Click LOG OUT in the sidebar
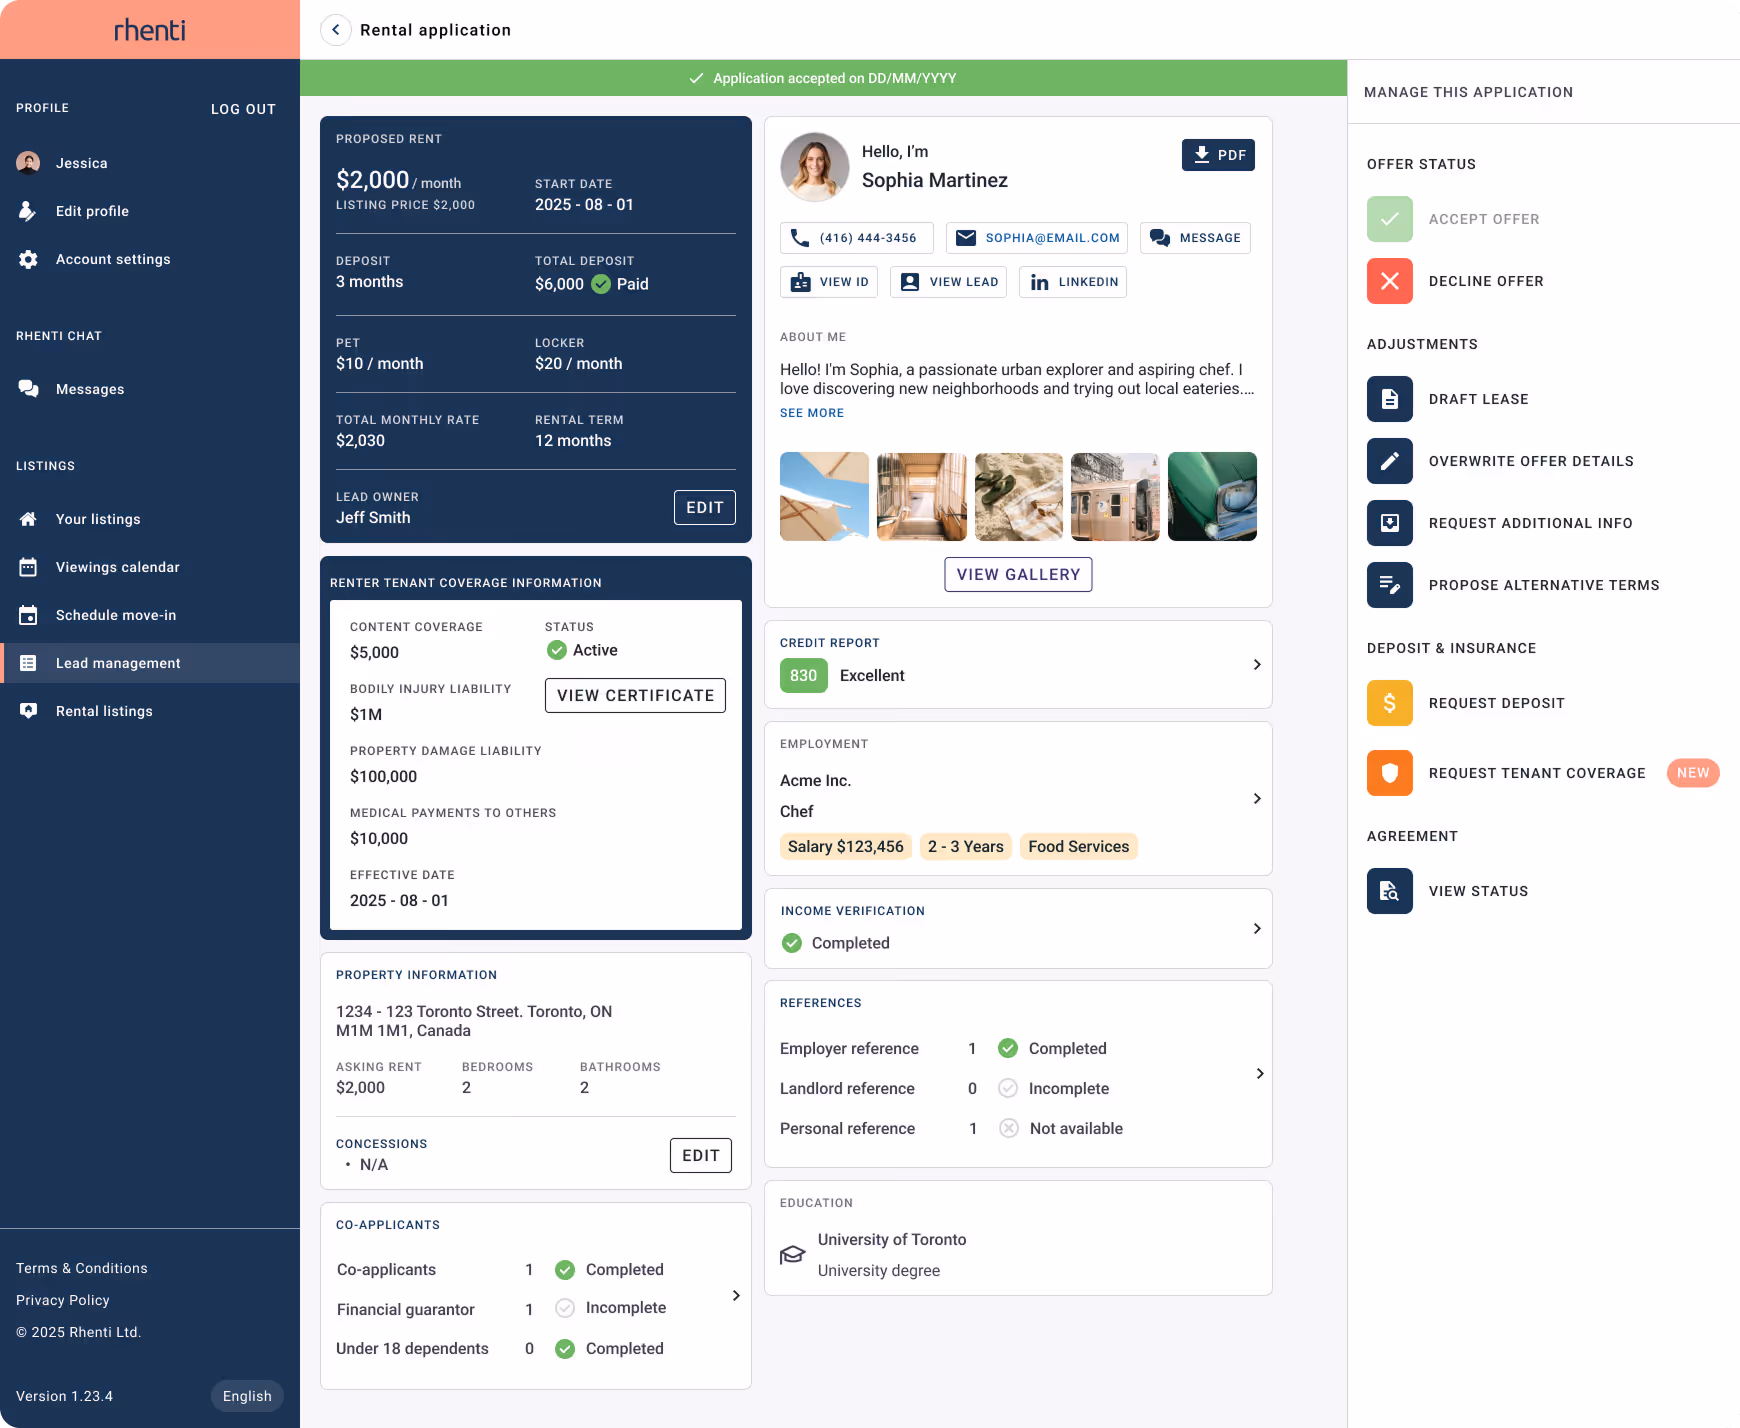Viewport: 1740px width, 1428px height. tap(243, 109)
